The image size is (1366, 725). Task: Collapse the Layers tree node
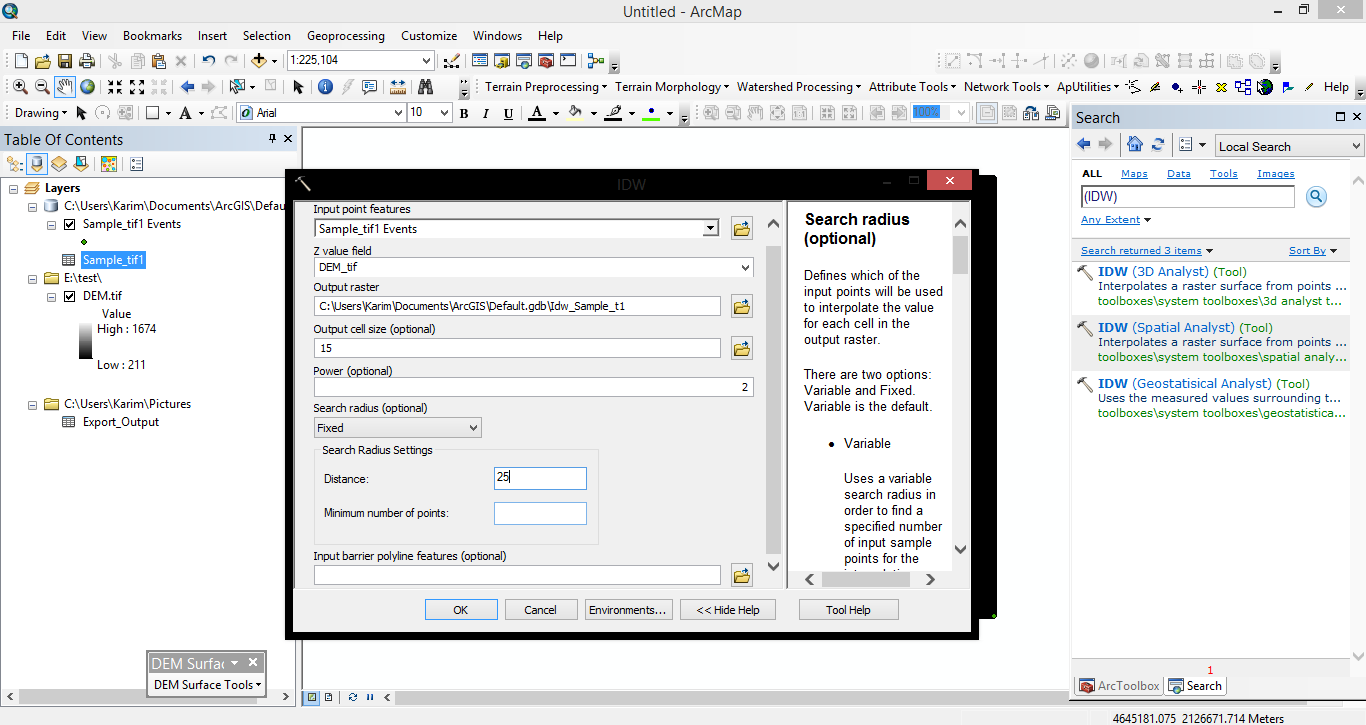pos(13,188)
